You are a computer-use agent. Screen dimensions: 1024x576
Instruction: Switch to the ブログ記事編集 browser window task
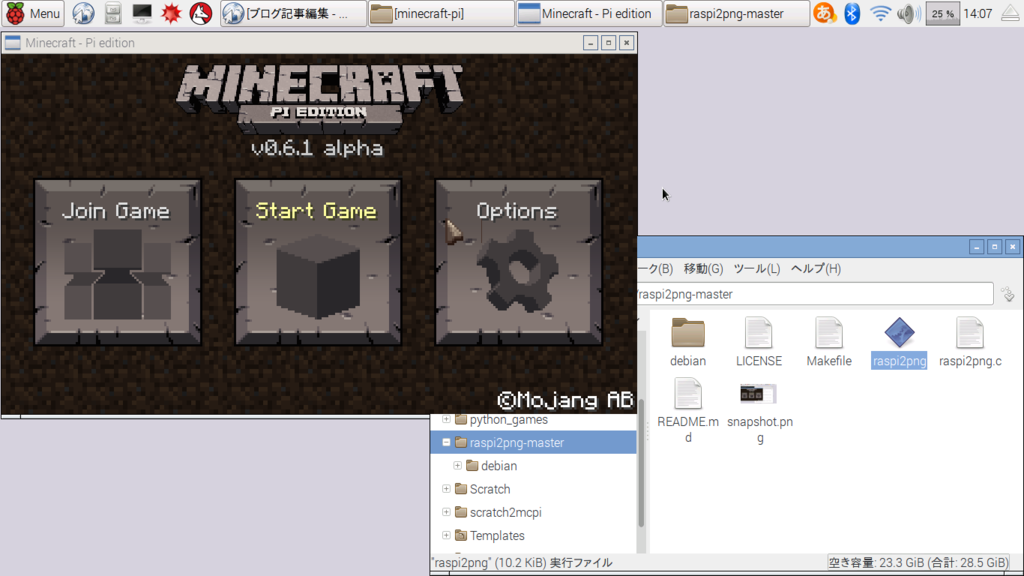point(293,13)
